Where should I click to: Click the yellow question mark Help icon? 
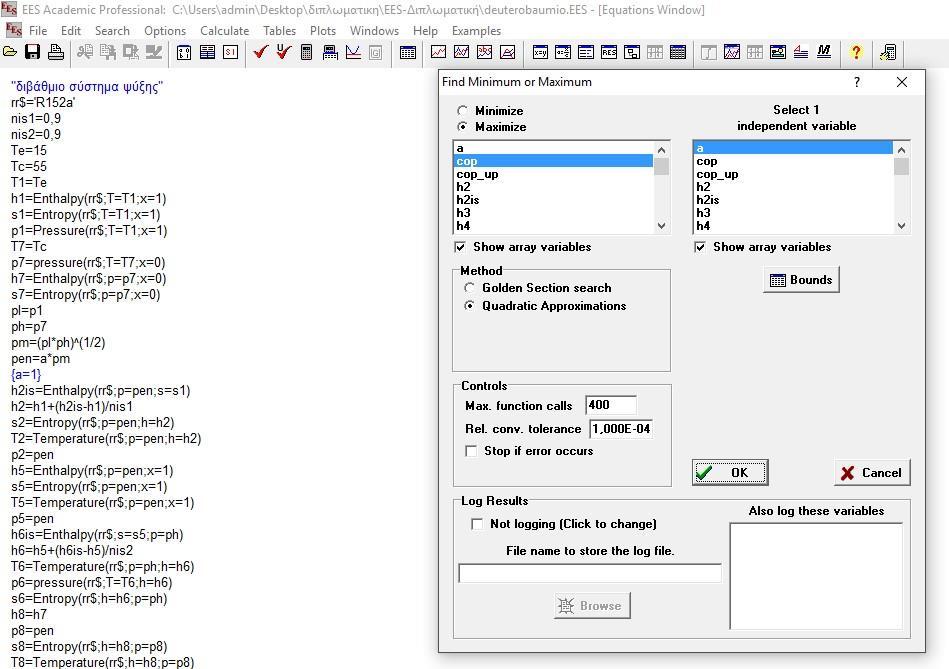point(856,53)
